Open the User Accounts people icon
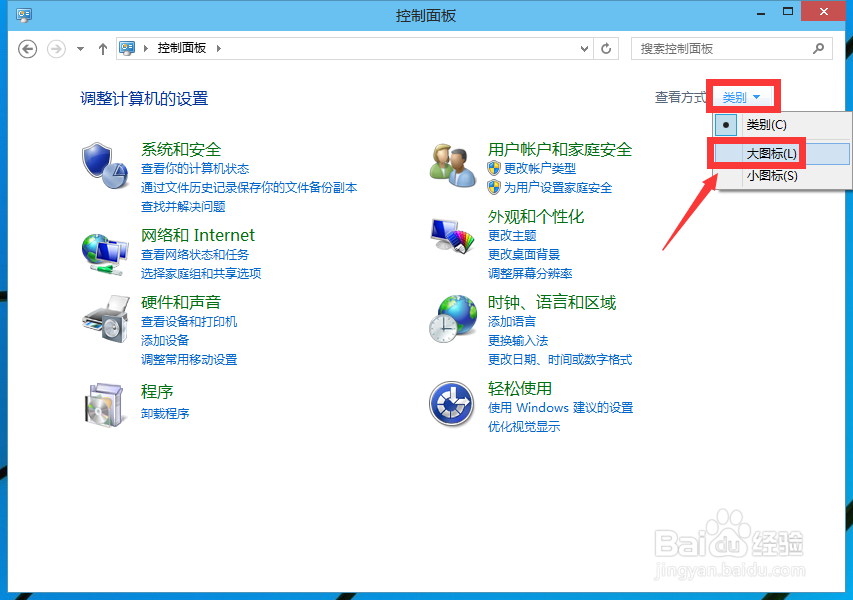 [453, 166]
